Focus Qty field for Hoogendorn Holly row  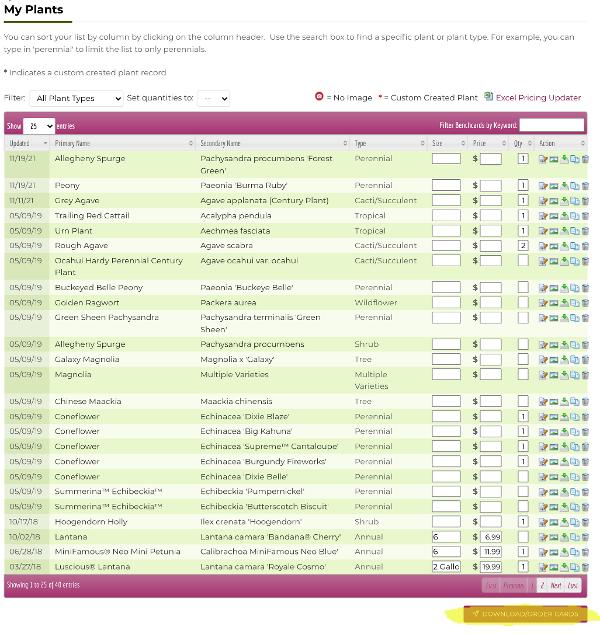[x=523, y=522]
